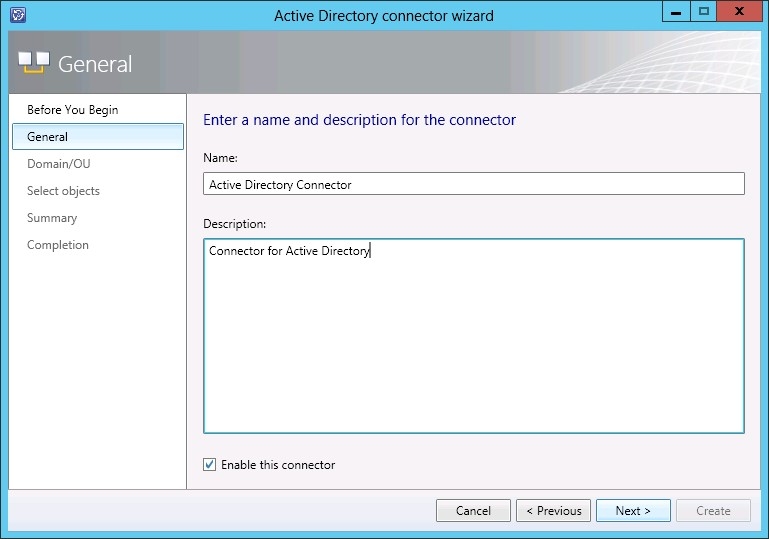Click the 'Enter a name and description' heading
The height and width of the screenshot is (539, 769).
[x=359, y=120]
